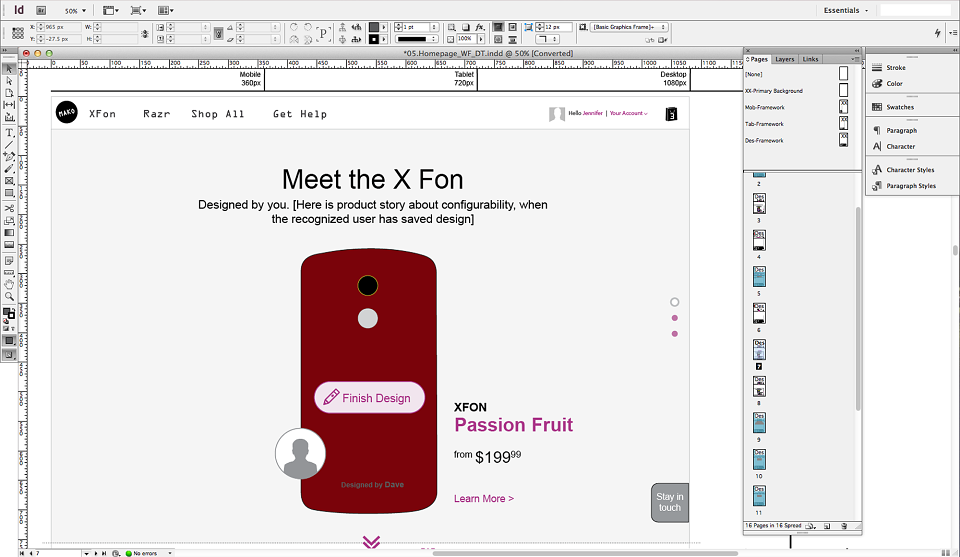The image size is (960, 557).
Task: Click the rotate 90 degrees clockwise icon
Action: tap(294, 28)
